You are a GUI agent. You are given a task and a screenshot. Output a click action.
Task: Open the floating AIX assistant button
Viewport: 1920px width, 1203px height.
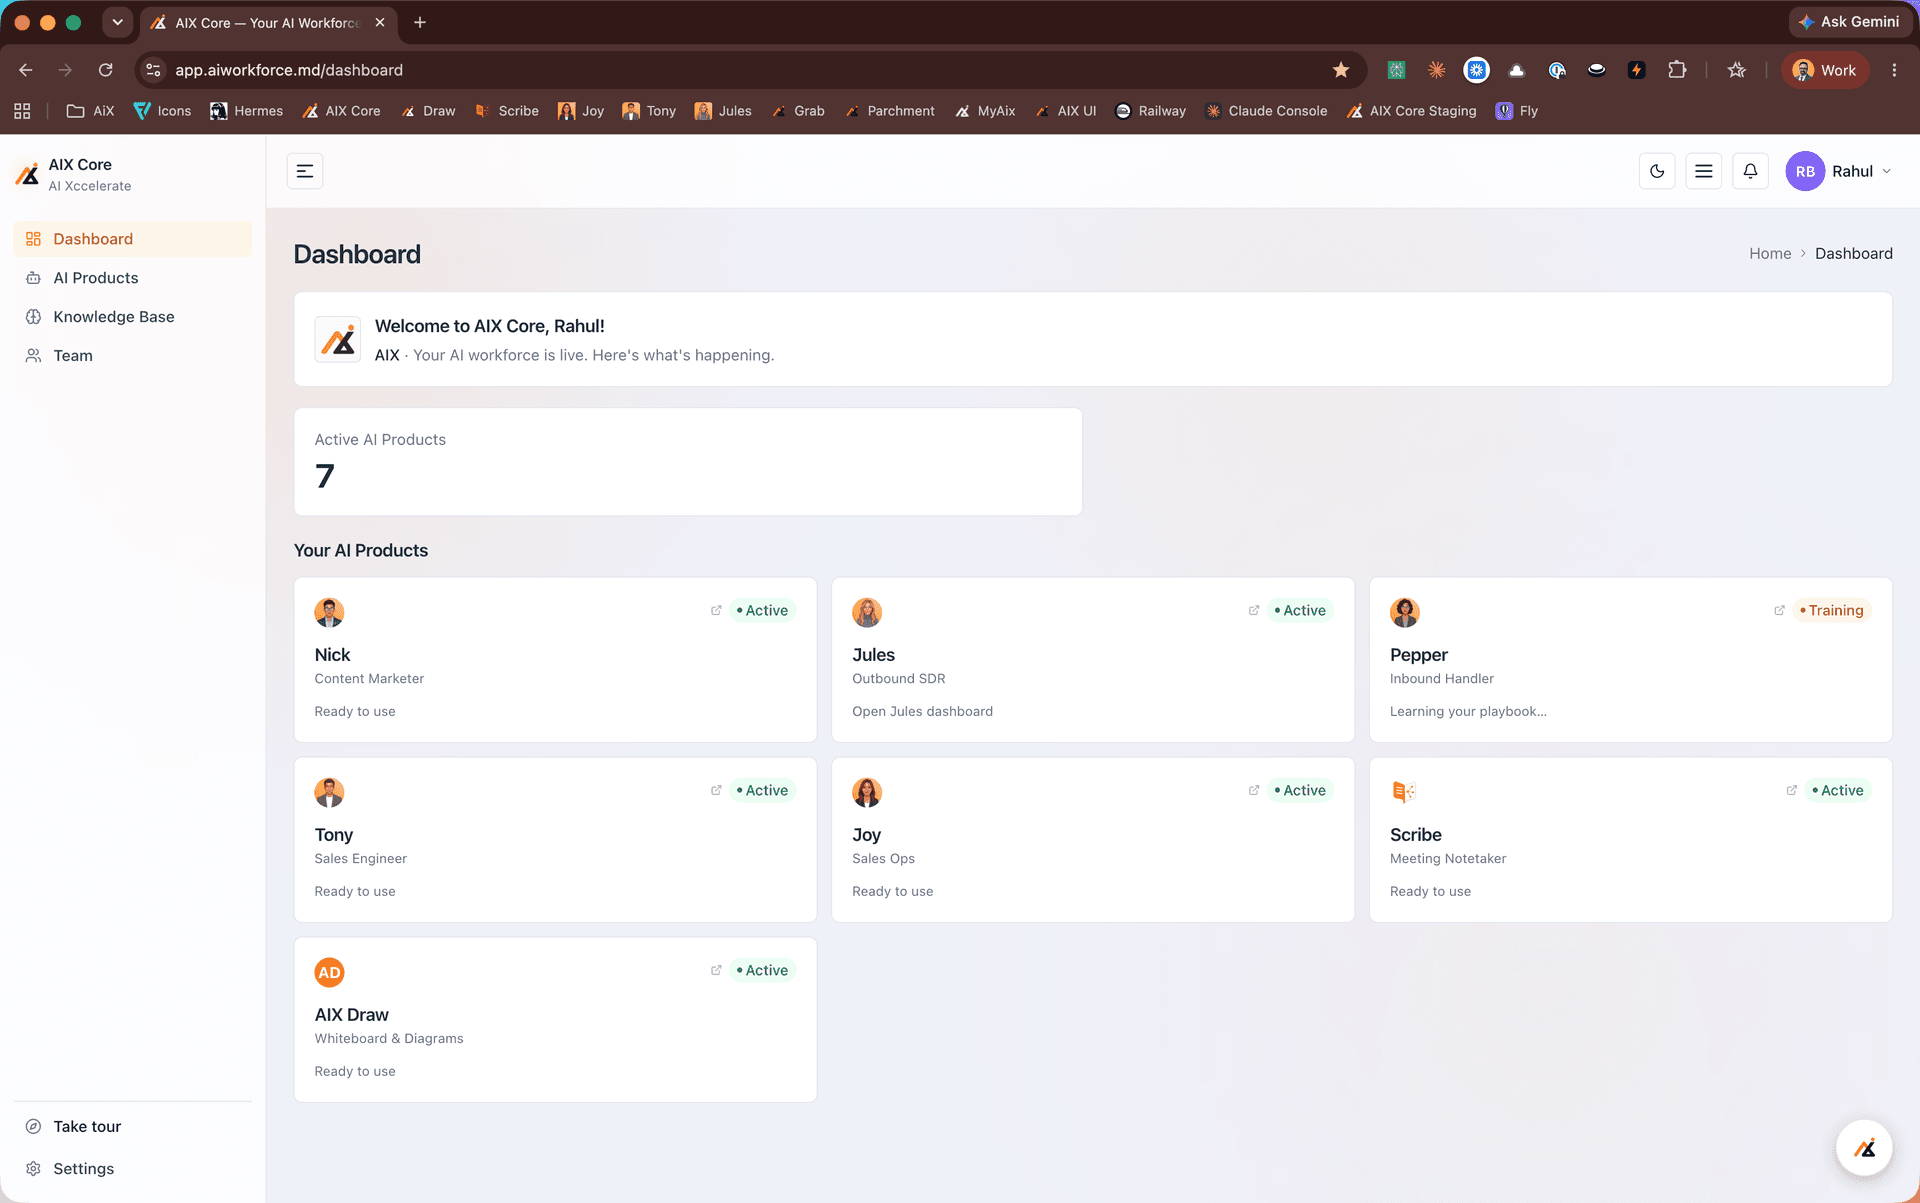pos(1864,1148)
